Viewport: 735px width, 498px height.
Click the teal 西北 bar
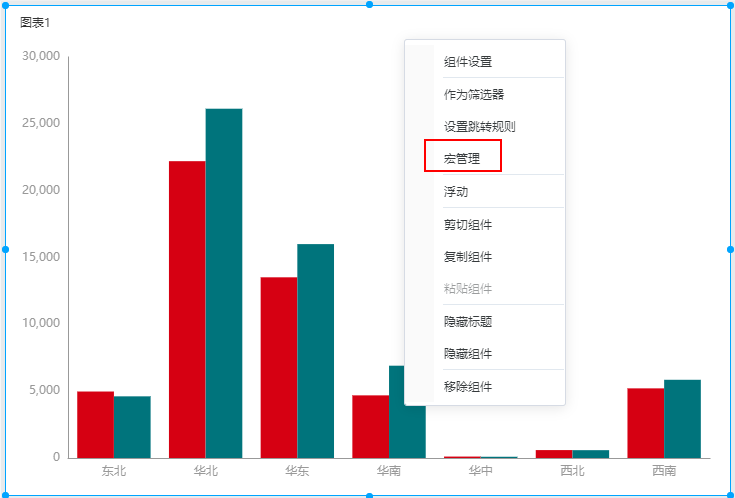(x=591, y=454)
